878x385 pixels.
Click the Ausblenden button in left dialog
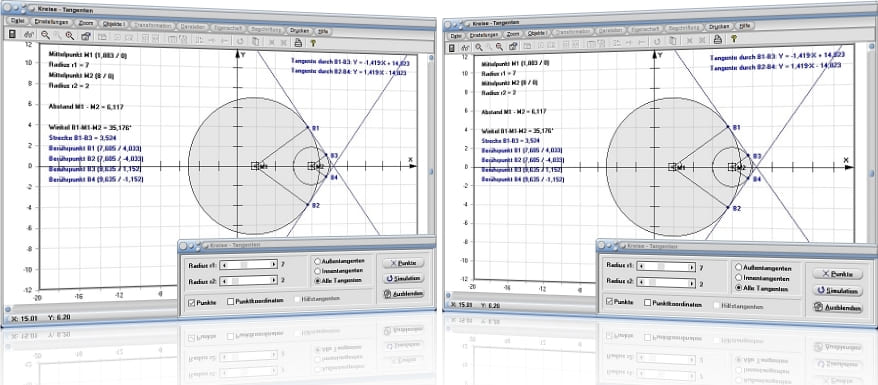click(403, 294)
